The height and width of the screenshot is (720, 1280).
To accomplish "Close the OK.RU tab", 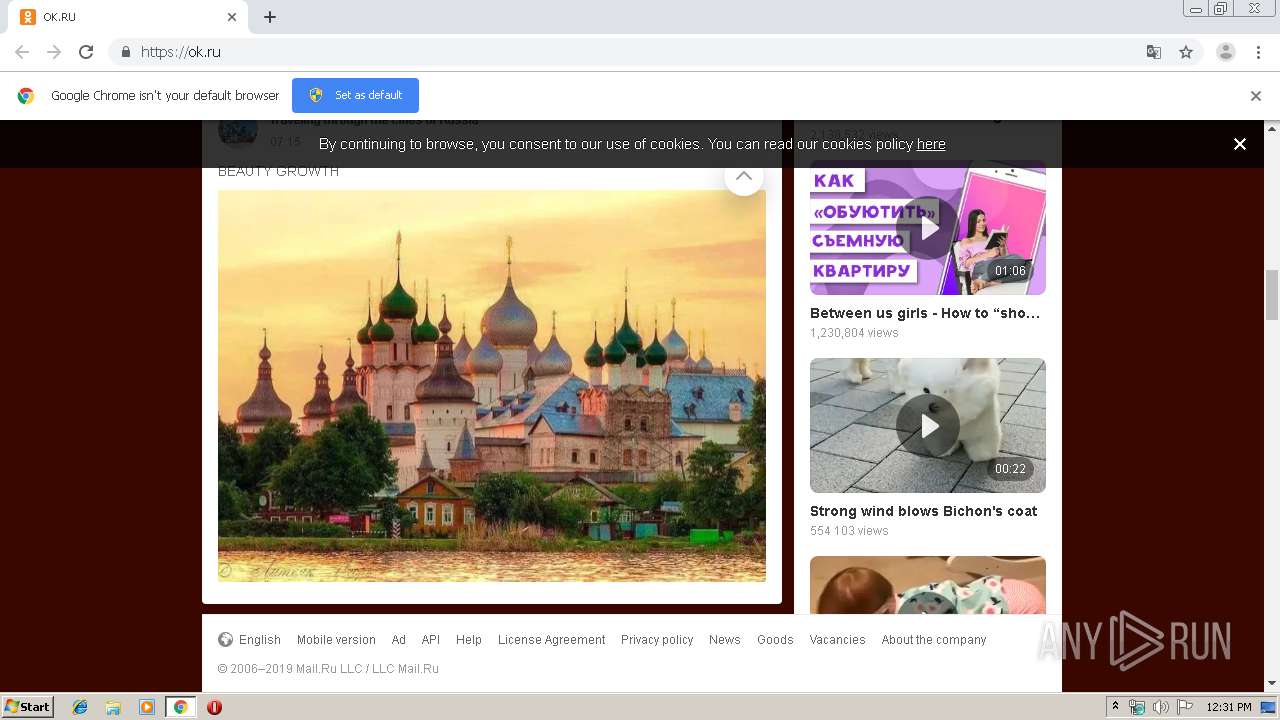I will tap(232, 17).
